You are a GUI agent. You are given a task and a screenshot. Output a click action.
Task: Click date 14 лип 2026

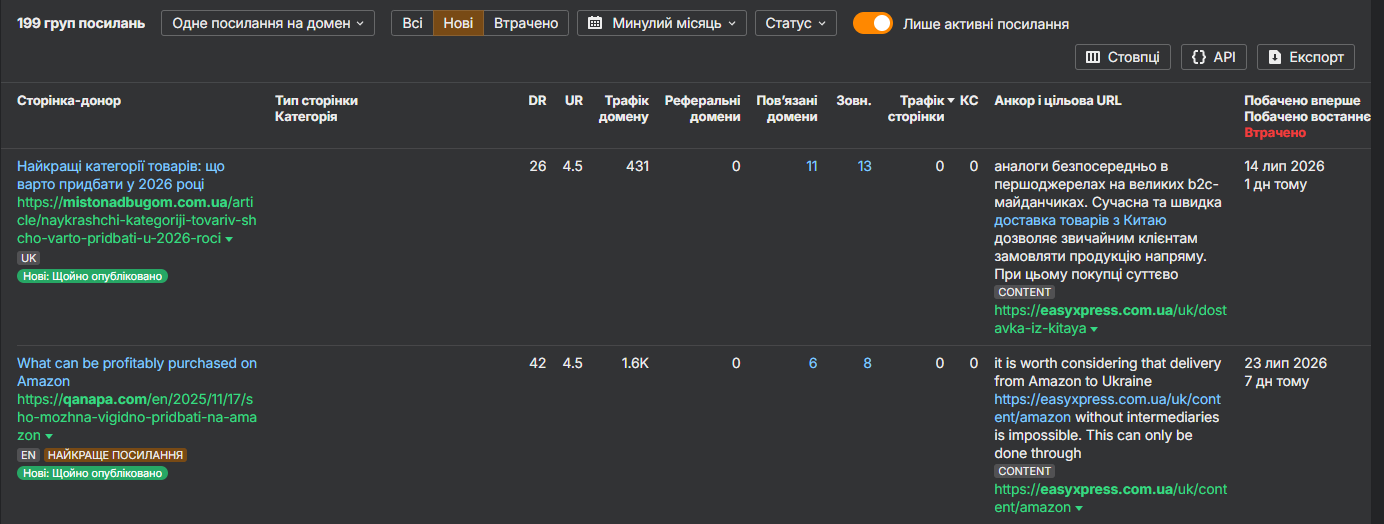(1285, 166)
